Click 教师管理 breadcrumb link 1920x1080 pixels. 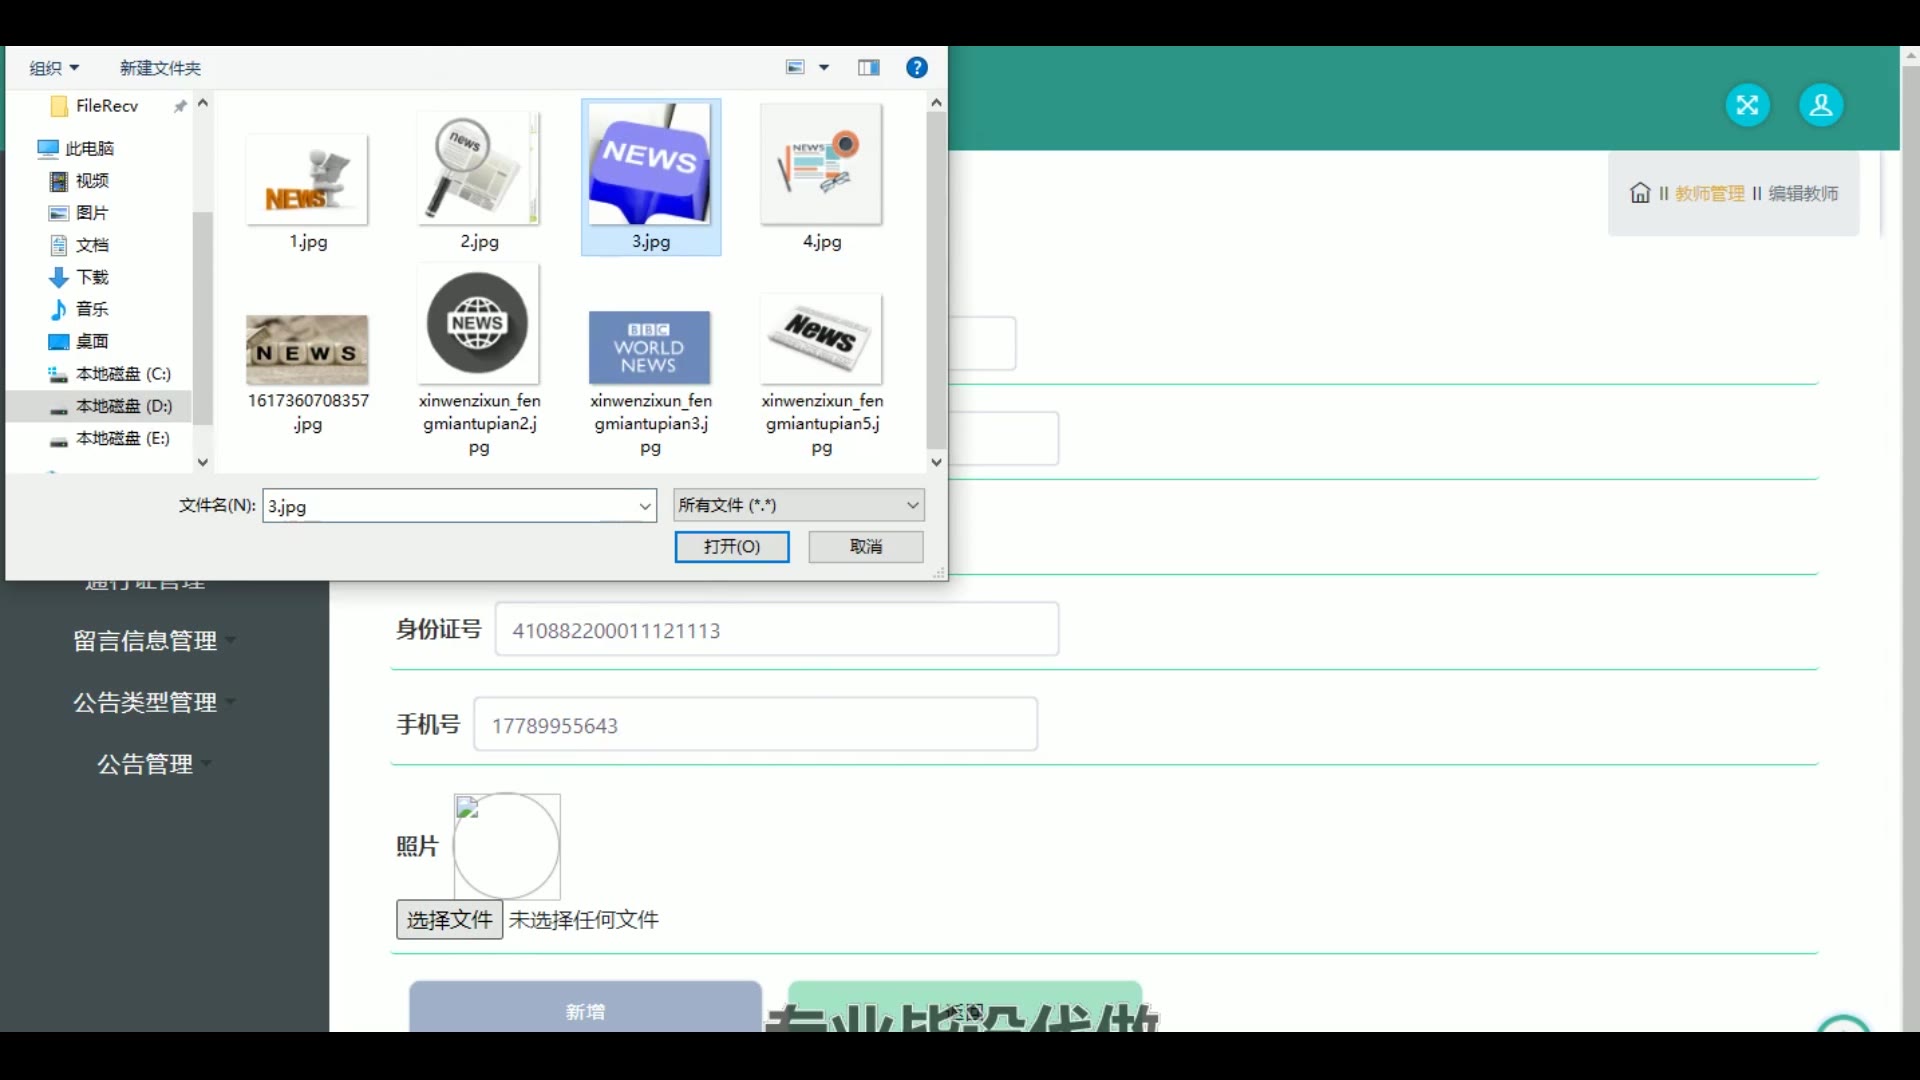tap(1710, 194)
